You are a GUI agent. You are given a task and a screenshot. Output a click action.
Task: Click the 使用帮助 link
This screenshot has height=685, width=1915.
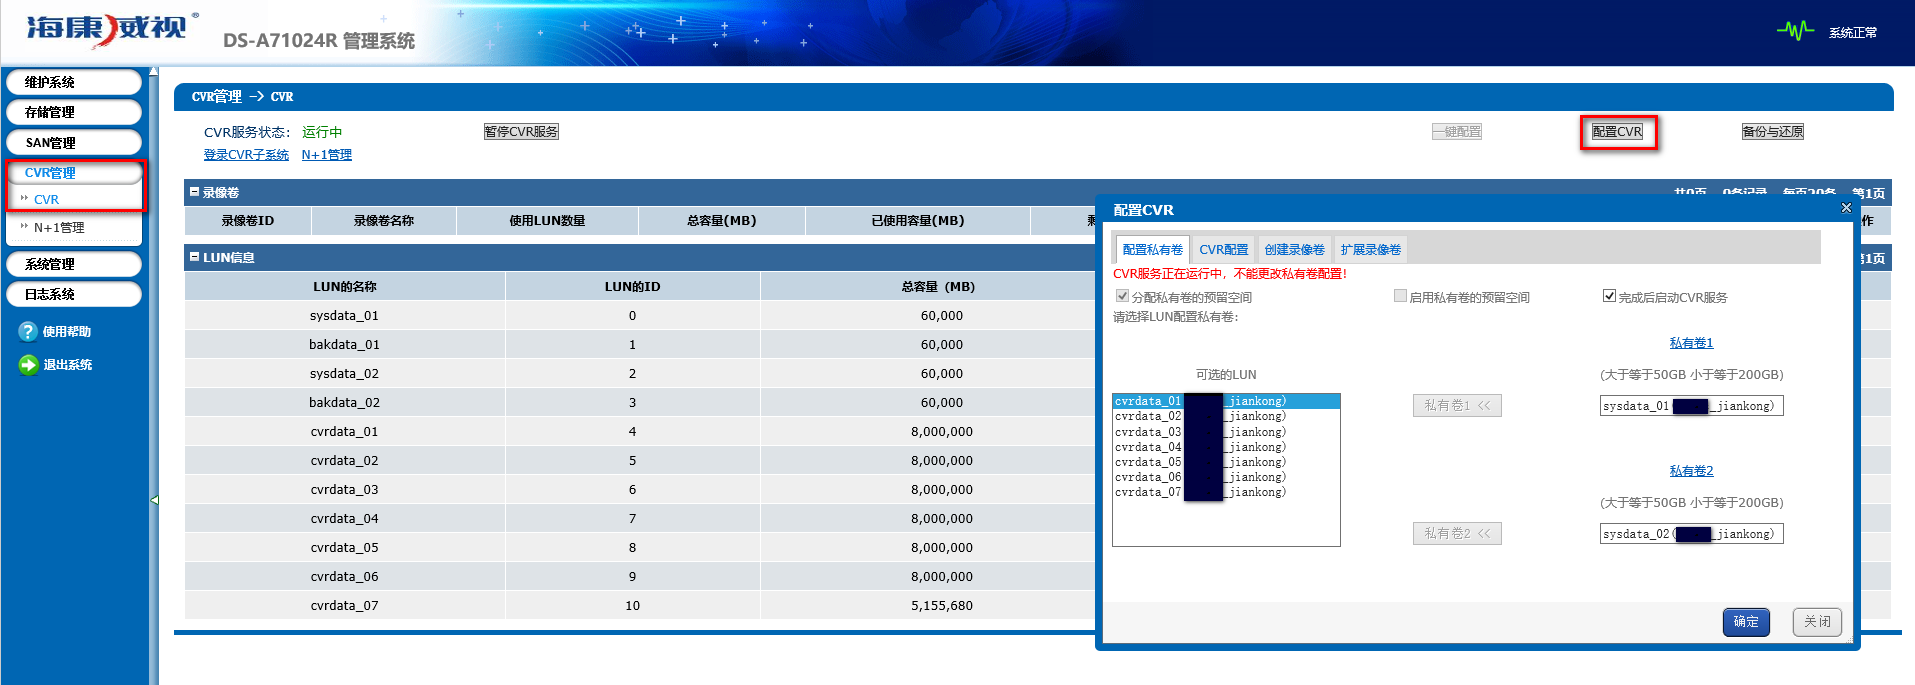point(67,332)
